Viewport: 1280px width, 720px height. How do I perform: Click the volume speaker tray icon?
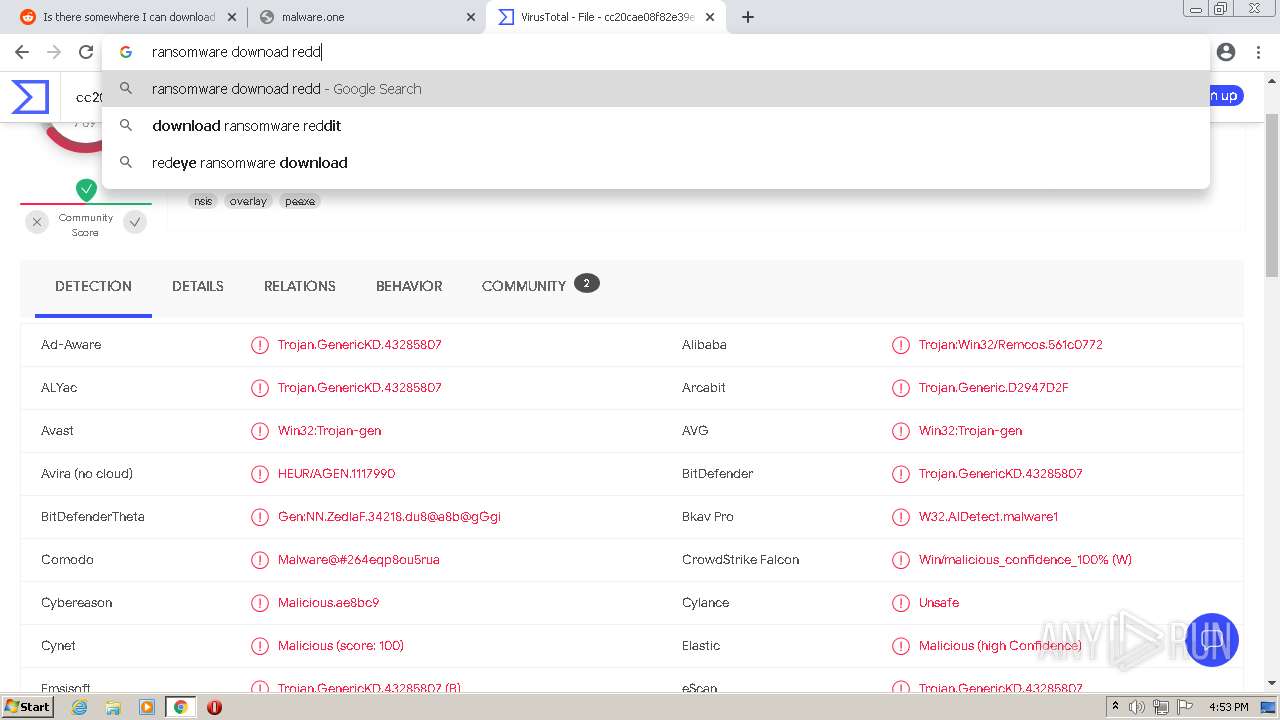[1137, 707]
